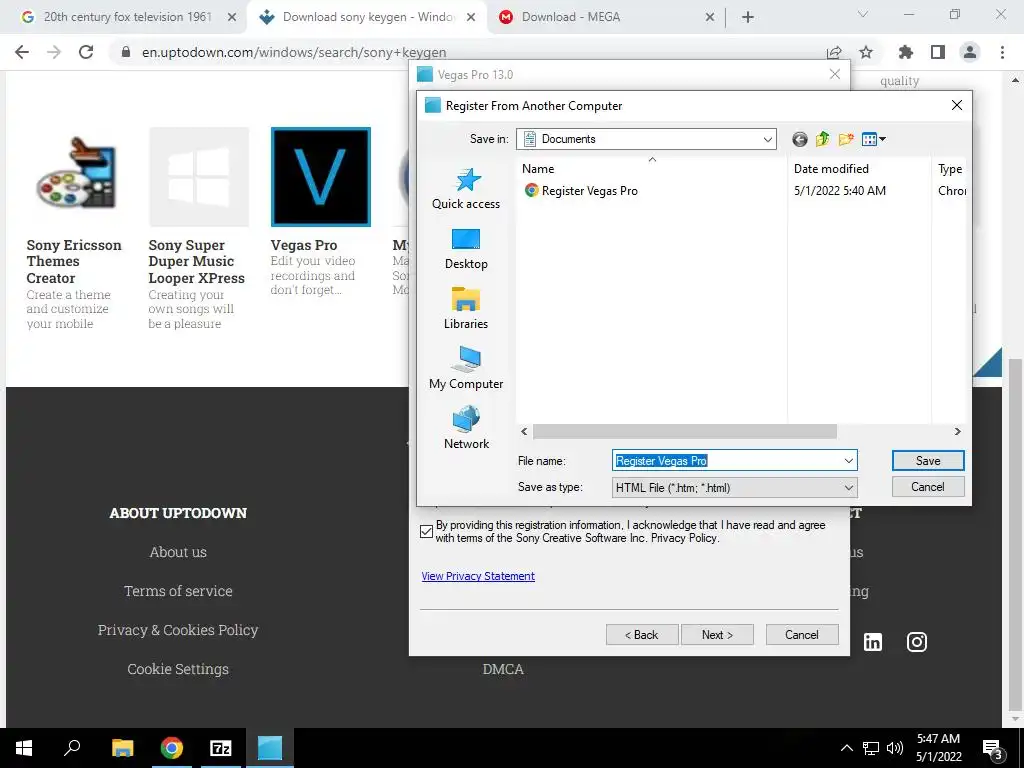Reload the Uptodown page
1024x768 pixels.
click(x=86, y=52)
